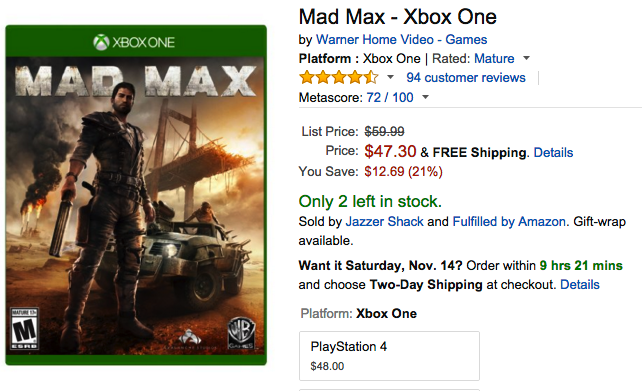642x391 pixels.
Task: Click the star rating icons
Action: click(339, 77)
